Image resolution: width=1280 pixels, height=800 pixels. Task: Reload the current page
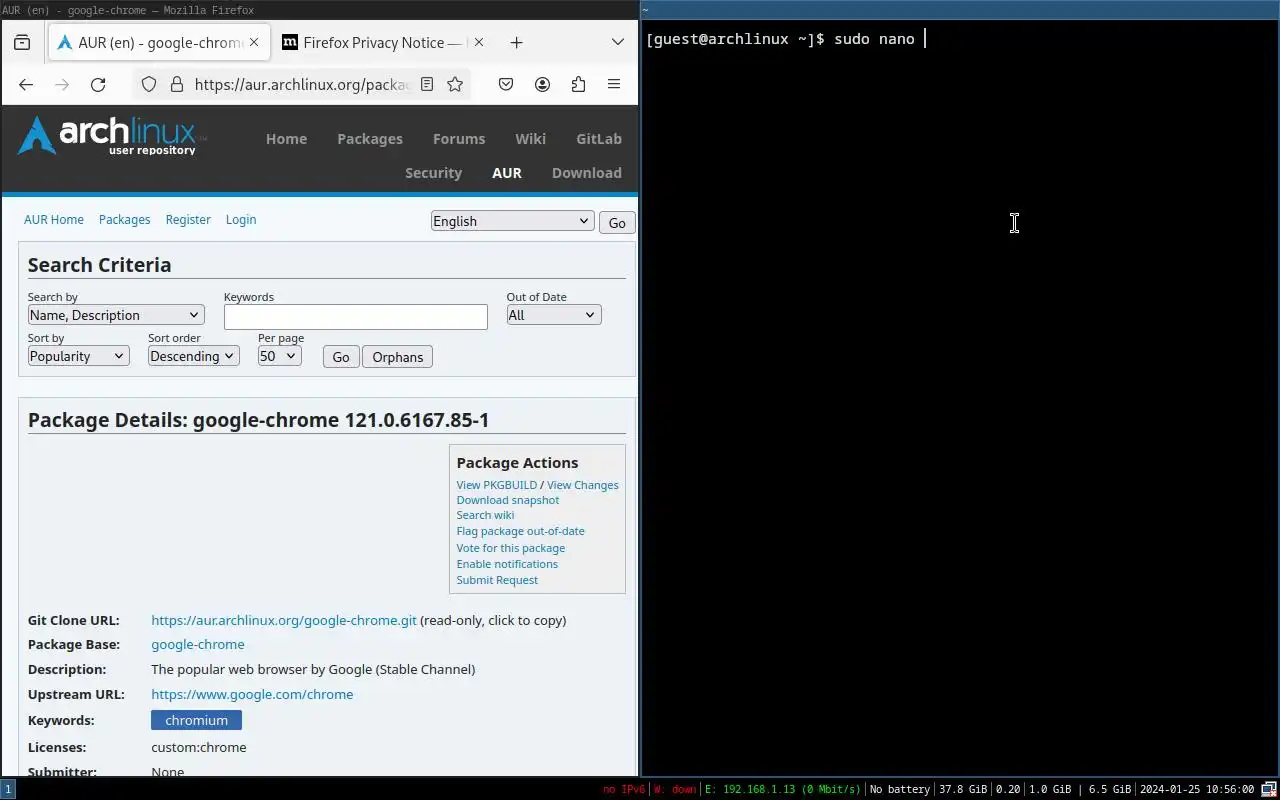(98, 85)
